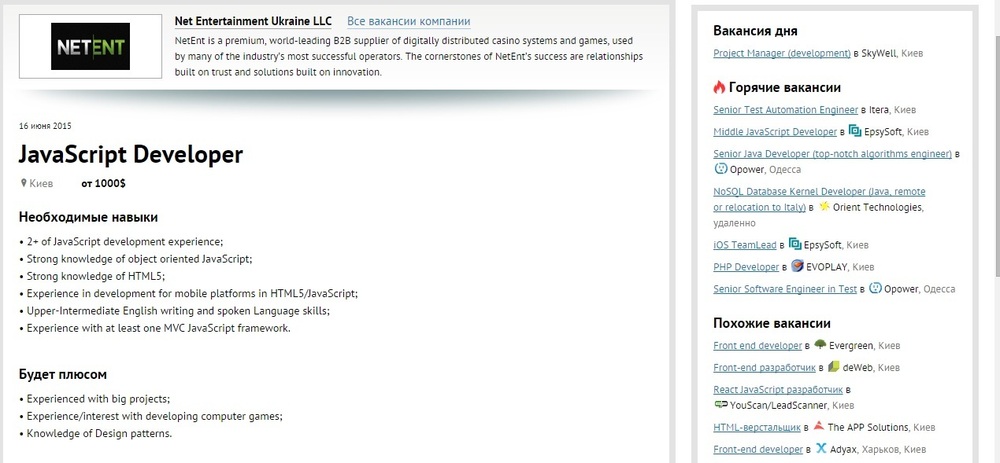Open the Все вакансии компании link
1000x463 pixels.
coord(408,21)
